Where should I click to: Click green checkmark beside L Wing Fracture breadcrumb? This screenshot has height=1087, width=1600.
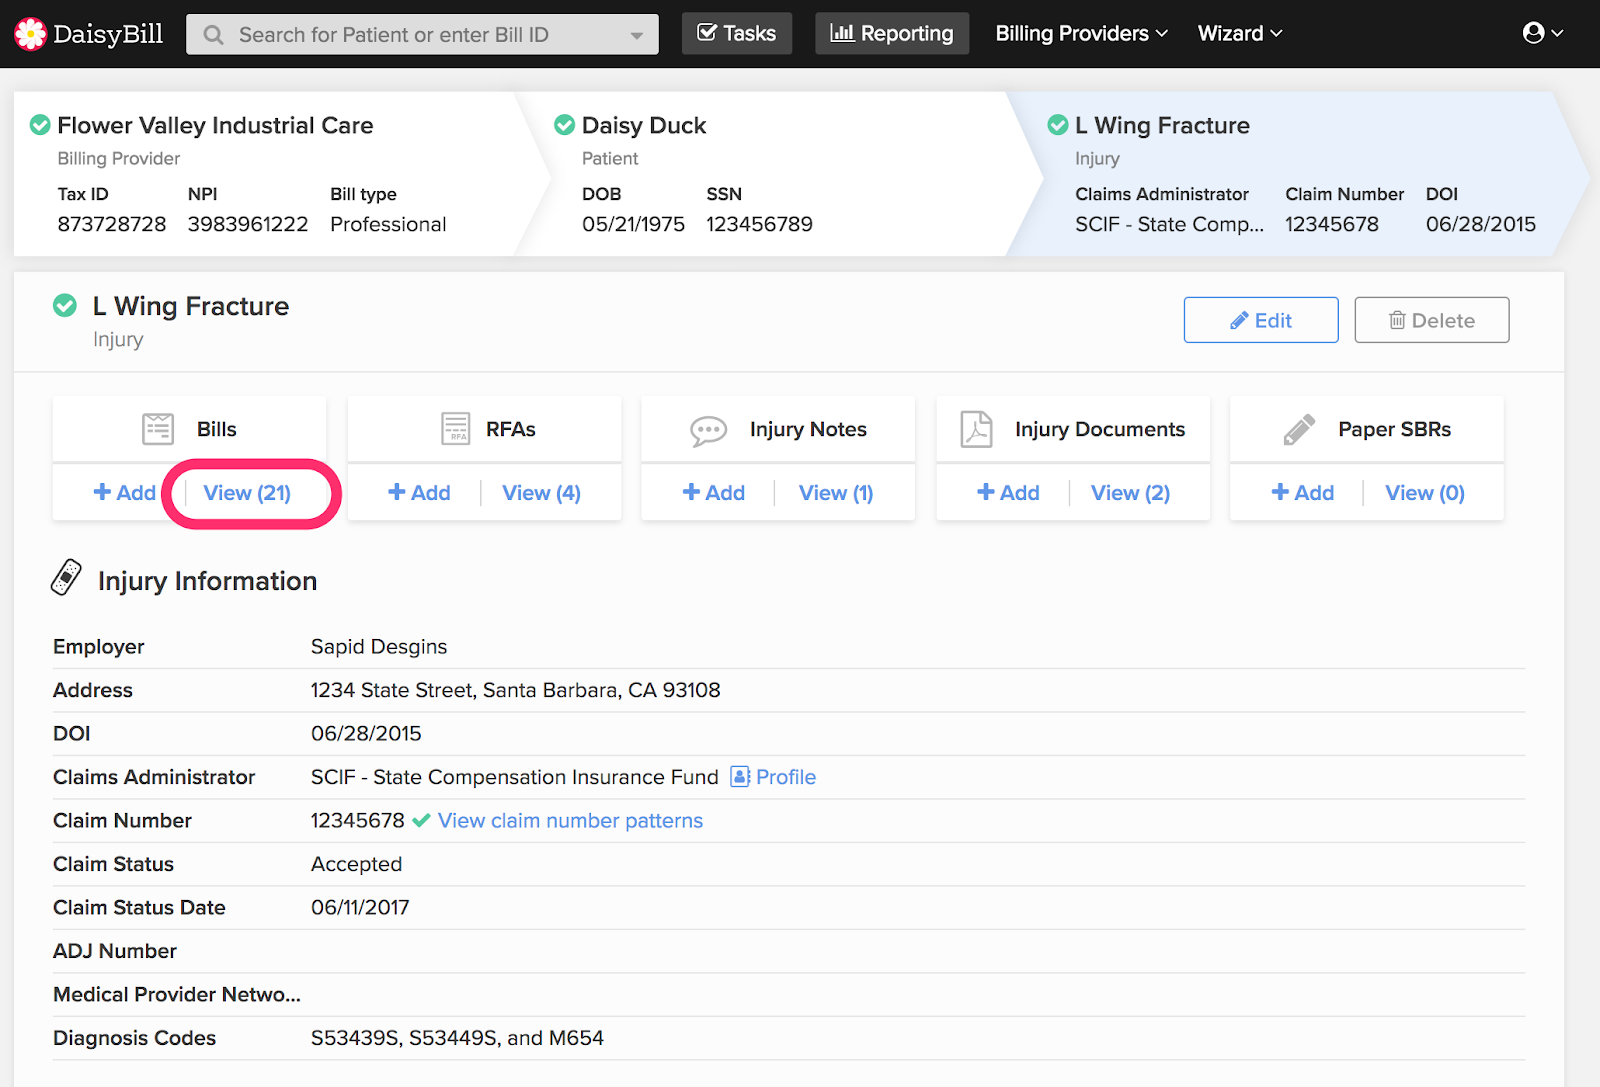click(x=1057, y=125)
